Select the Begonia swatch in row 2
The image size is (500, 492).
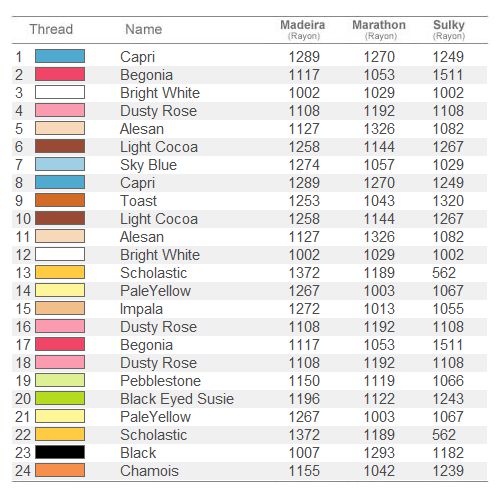pyautogui.click(x=60, y=74)
